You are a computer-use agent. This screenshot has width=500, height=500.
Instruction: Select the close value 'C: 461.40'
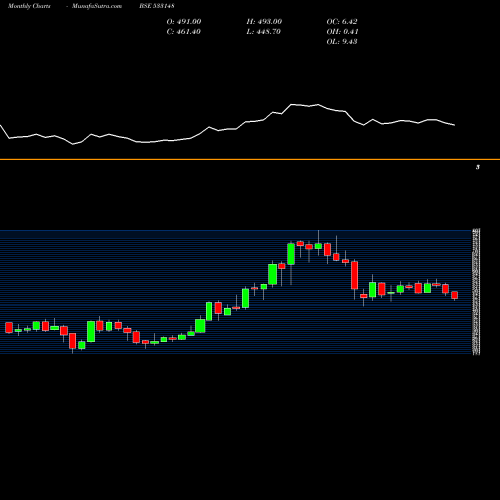(x=184, y=32)
